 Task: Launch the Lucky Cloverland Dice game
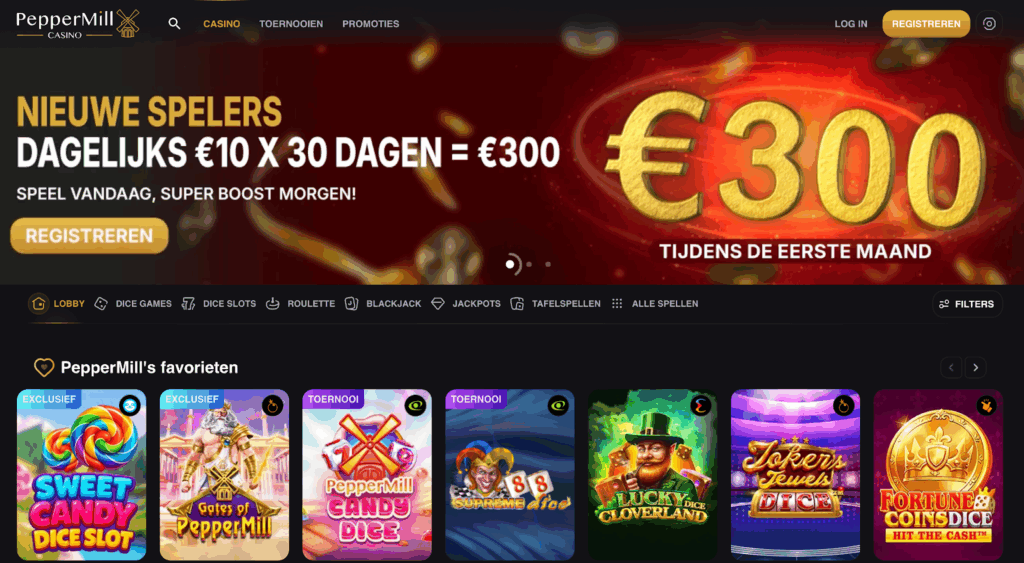coord(652,475)
